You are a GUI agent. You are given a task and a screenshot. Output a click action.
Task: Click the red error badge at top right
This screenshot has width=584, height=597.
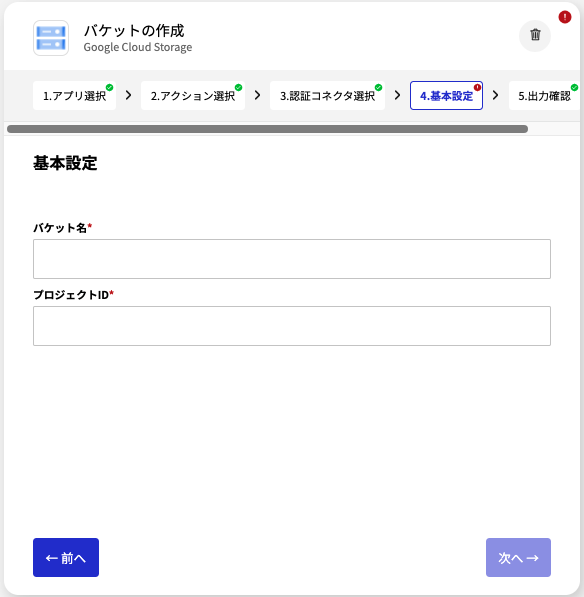coord(565,17)
